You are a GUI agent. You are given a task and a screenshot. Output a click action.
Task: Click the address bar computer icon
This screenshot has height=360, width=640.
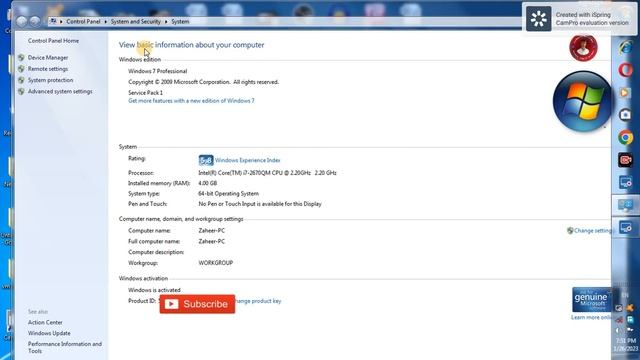click(x=53, y=21)
